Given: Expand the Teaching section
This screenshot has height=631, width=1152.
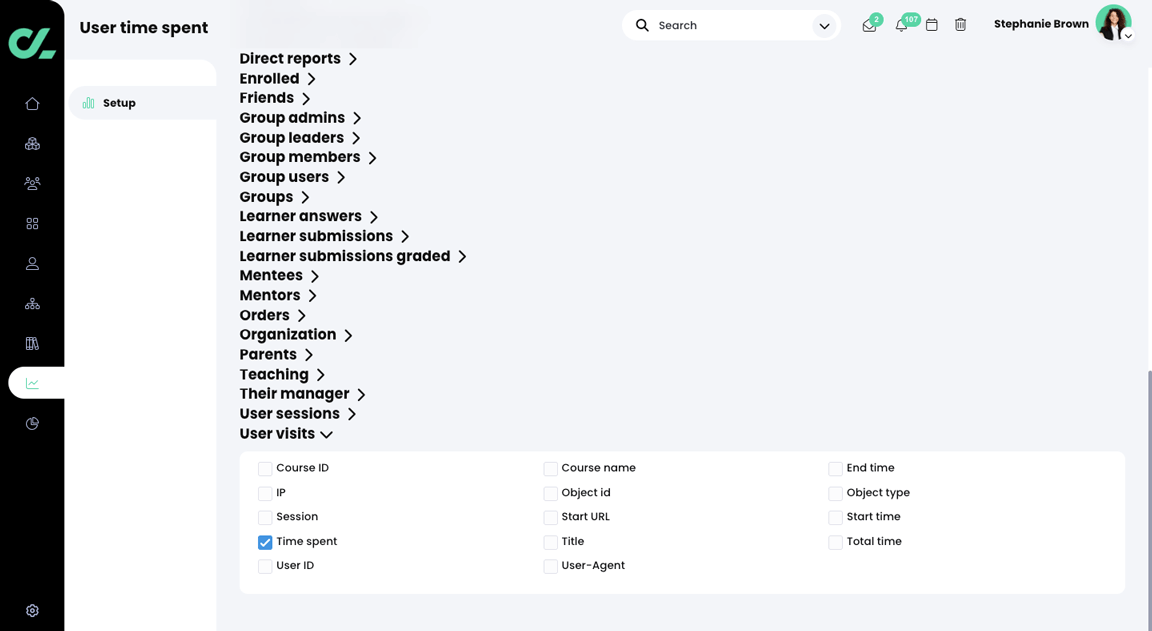Looking at the screenshot, I should 282,375.
